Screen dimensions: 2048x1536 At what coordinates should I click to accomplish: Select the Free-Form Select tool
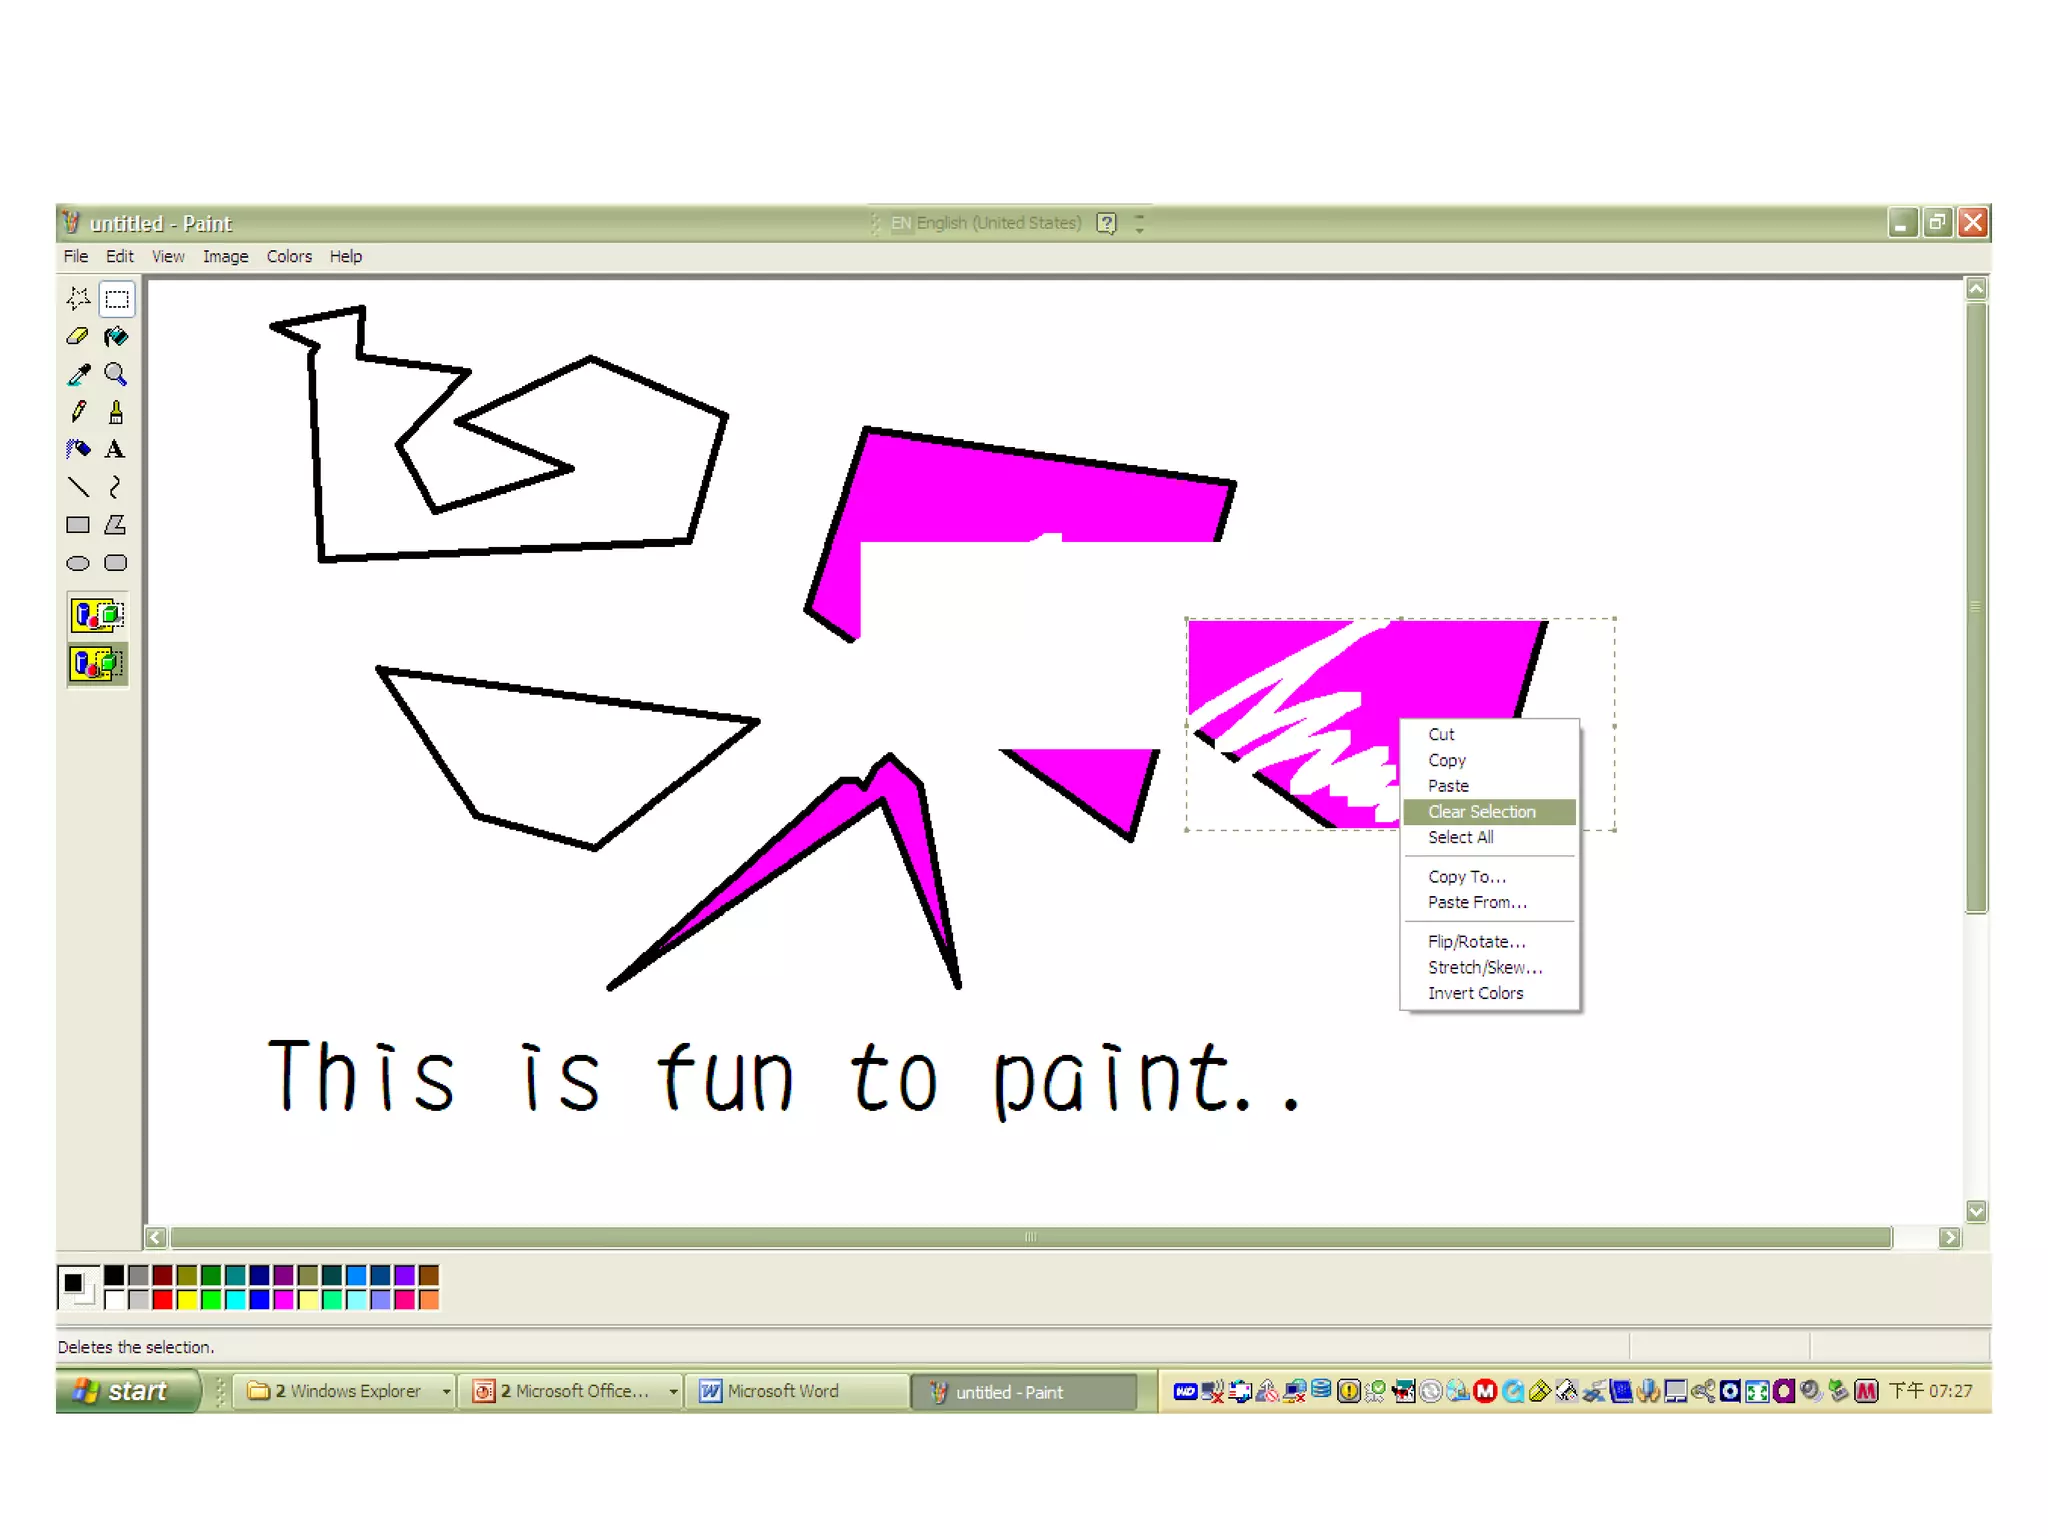tap(78, 298)
